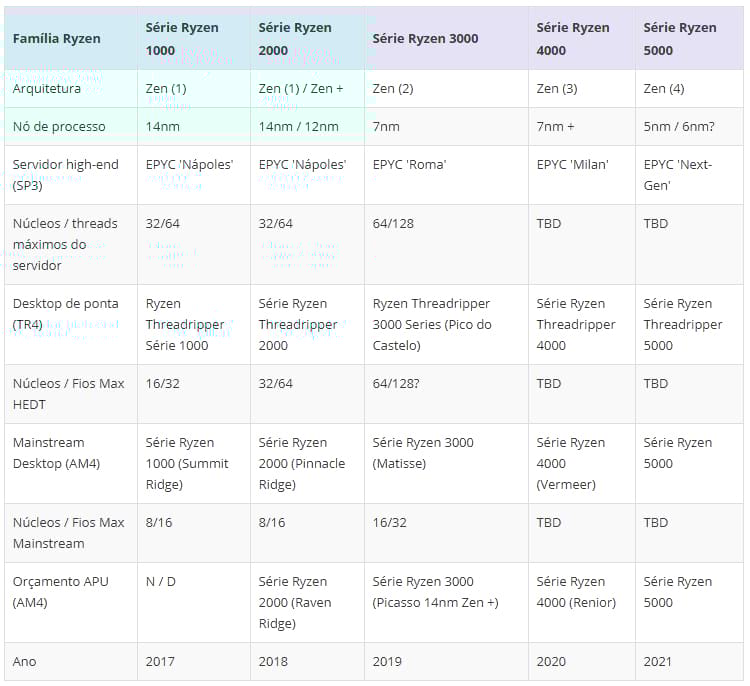This screenshot has width=750, height=686.
Task: Select the EPYC 'Milan' cell
Action: [582, 175]
